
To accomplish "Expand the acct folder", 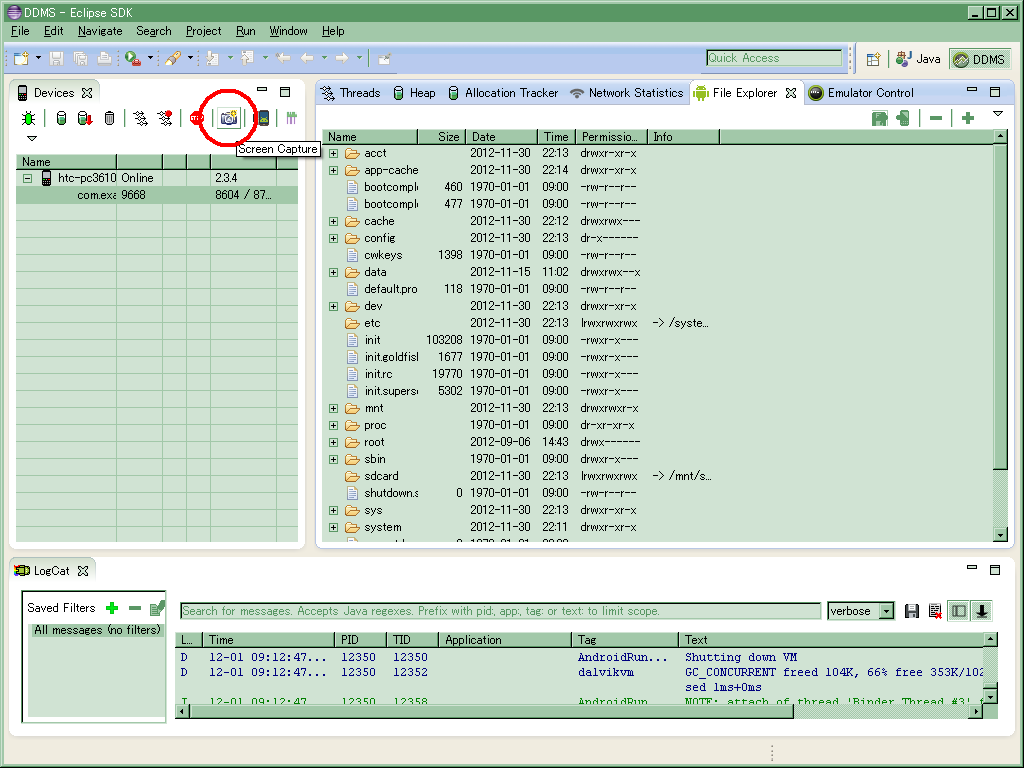I will tap(334, 153).
